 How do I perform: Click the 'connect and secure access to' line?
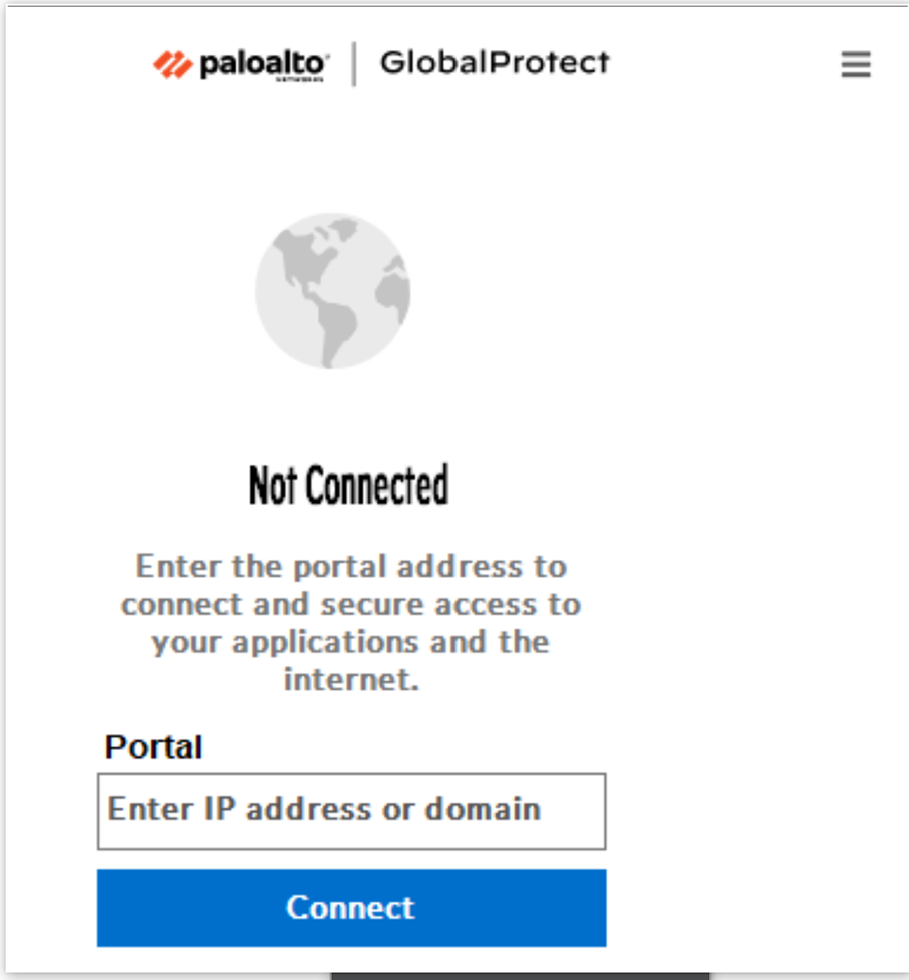(350, 604)
